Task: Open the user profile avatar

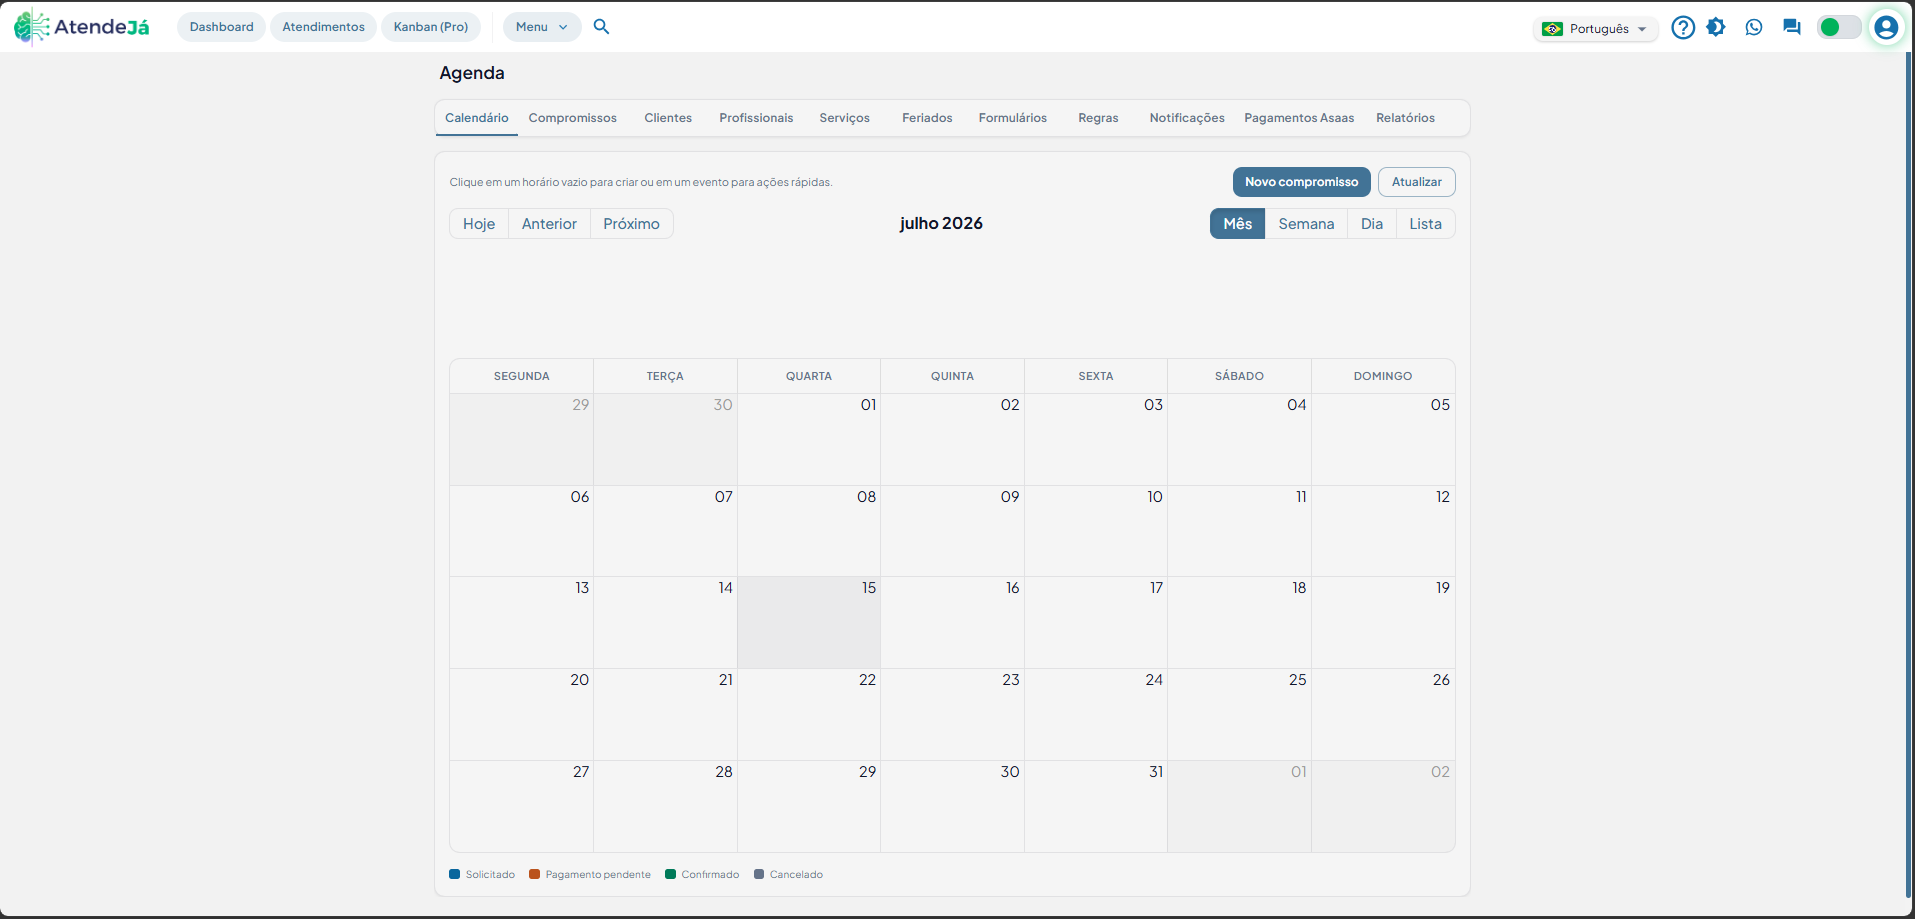Action: [x=1886, y=27]
